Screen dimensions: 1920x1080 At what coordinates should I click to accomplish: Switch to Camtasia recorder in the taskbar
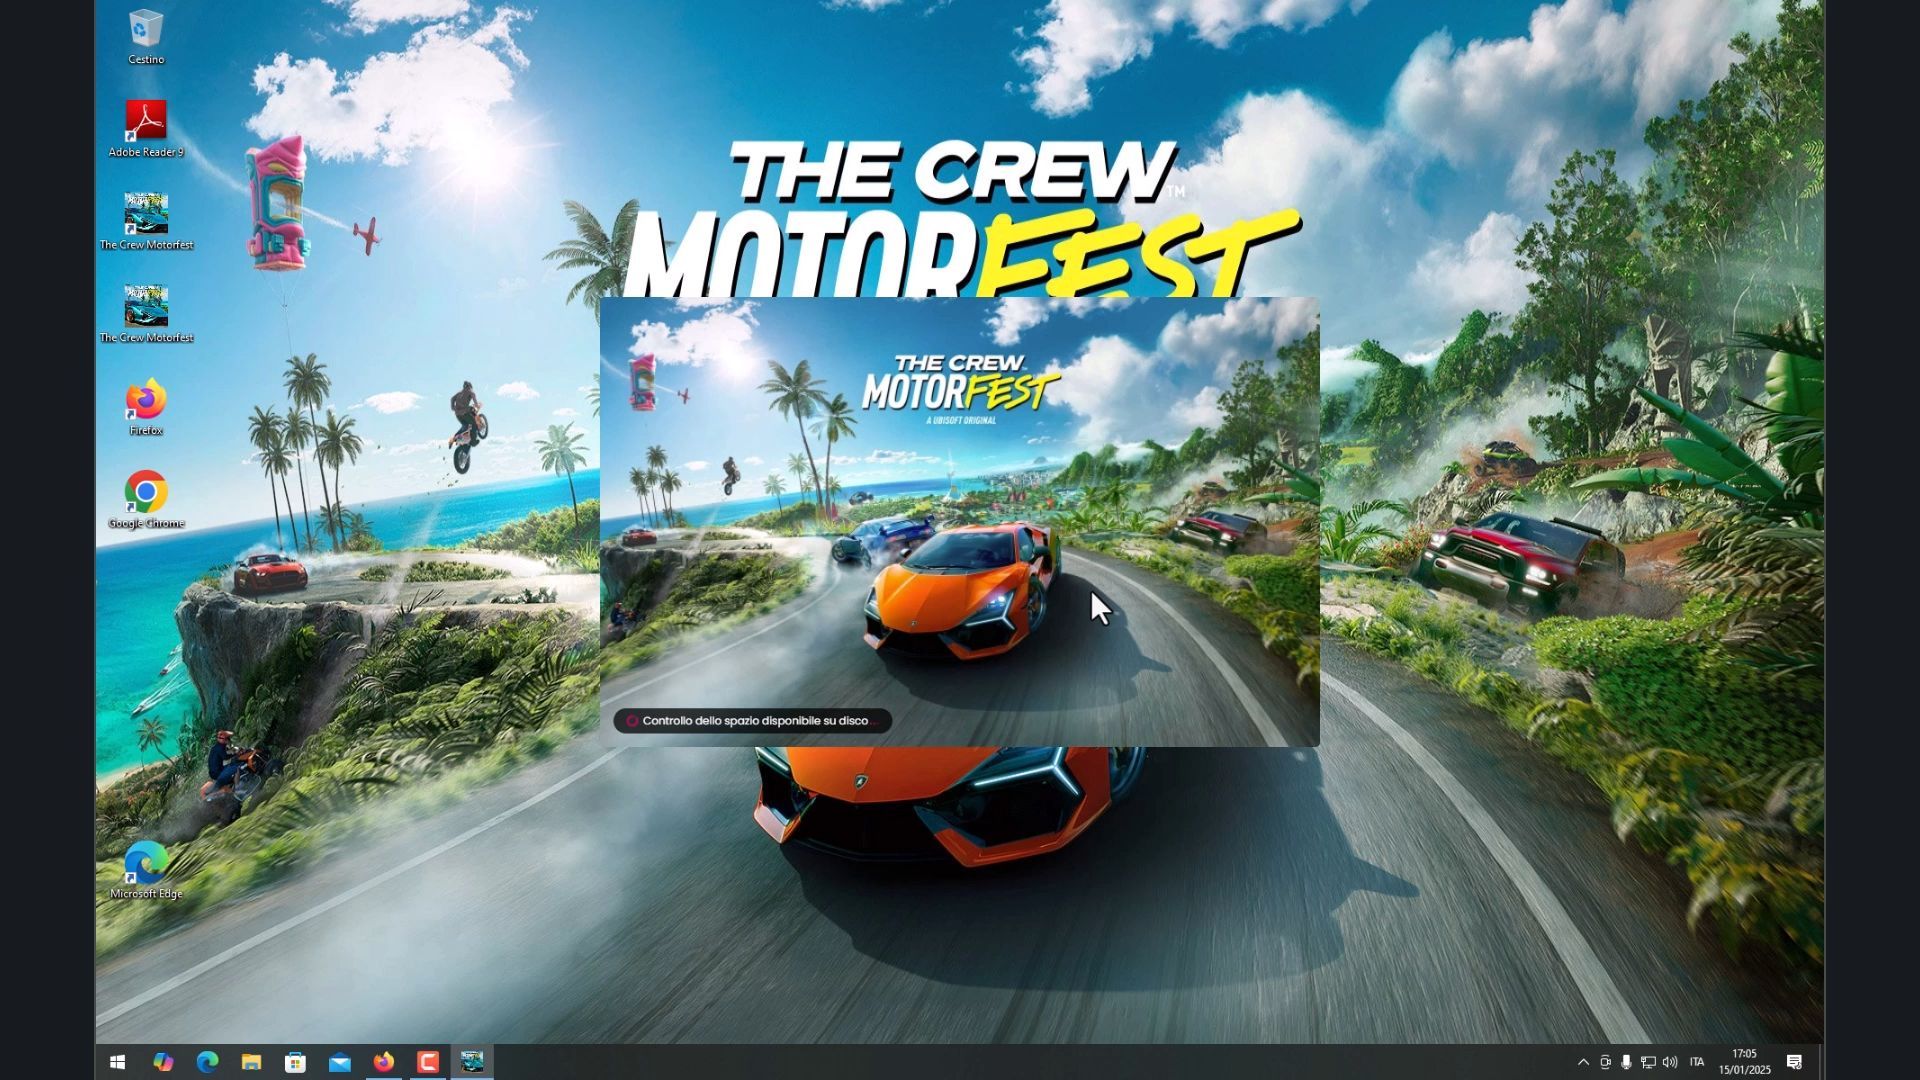(428, 1062)
